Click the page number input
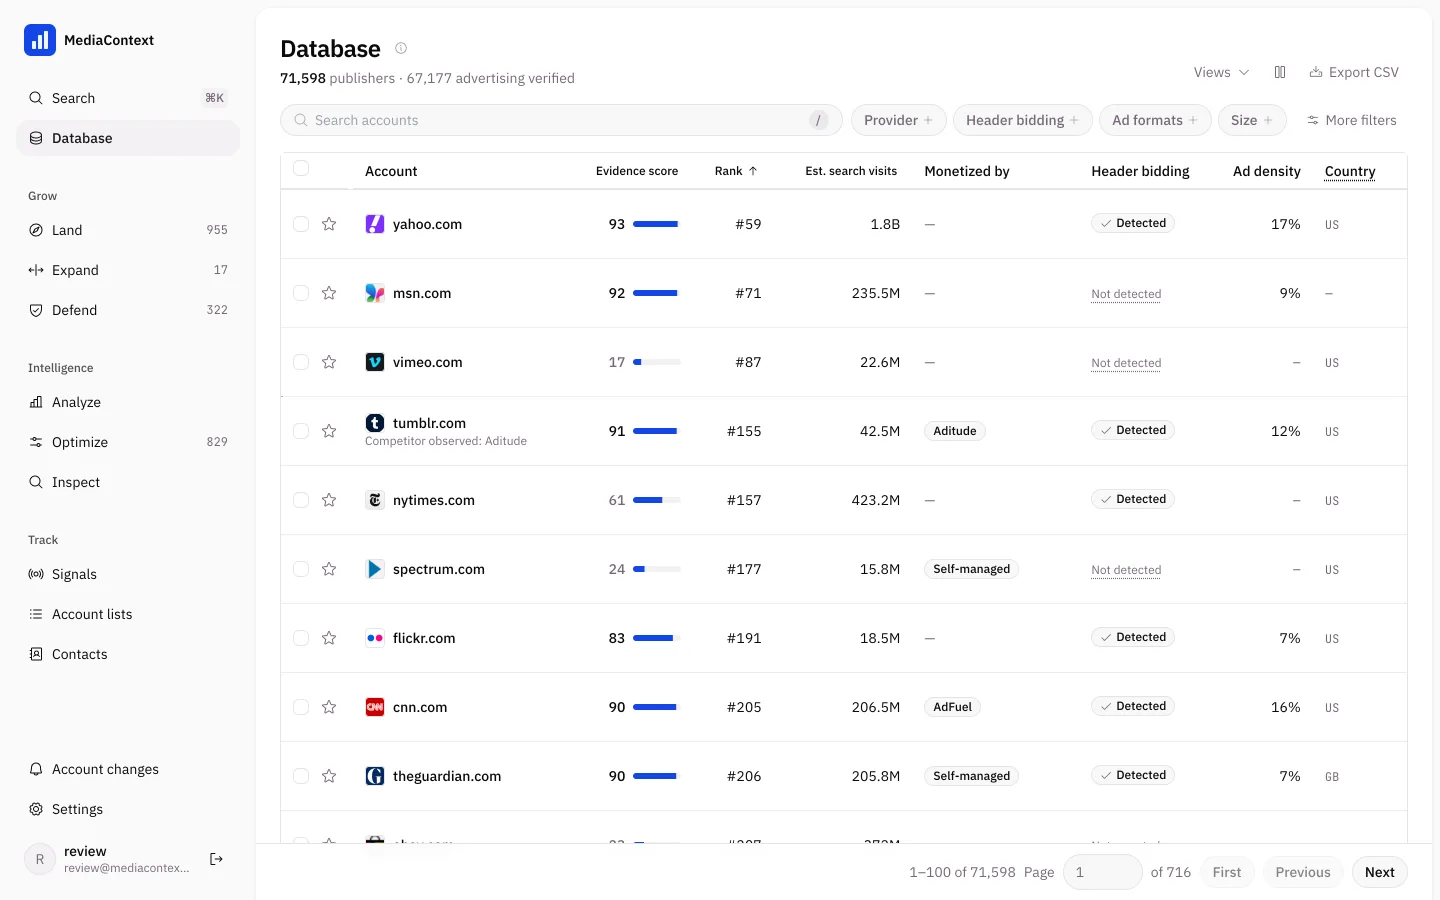The height and width of the screenshot is (900, 1440). (1103, 872)
